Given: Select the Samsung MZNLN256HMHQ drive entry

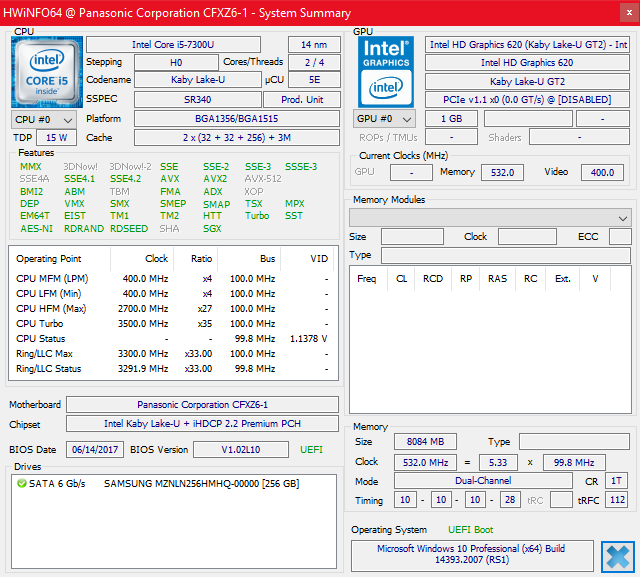Looking at the screenshot, I should pyautogui.click(x=201, y=484).
